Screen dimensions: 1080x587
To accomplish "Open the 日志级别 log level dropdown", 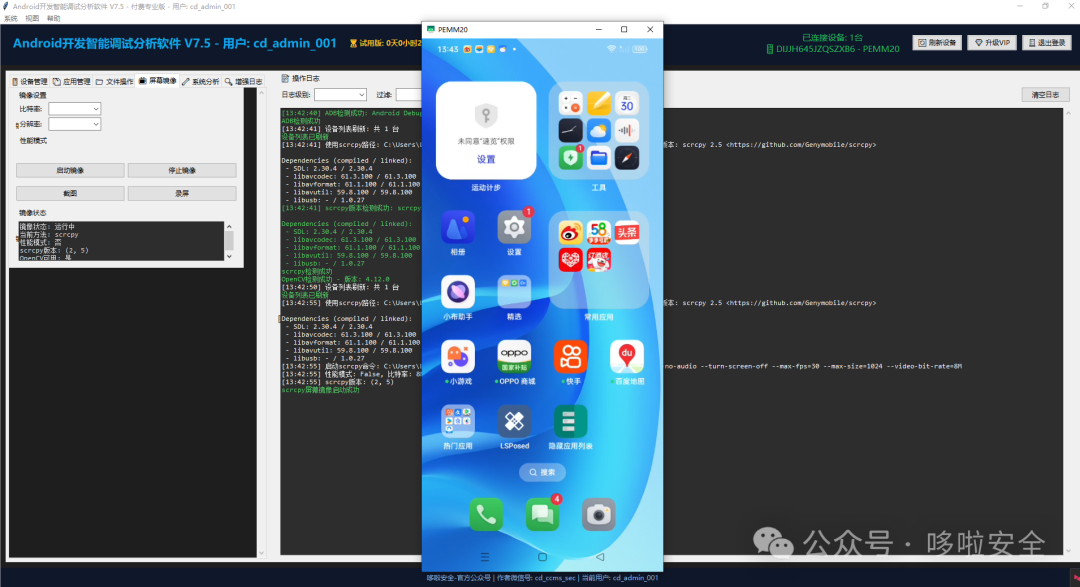I will [340, 94].
